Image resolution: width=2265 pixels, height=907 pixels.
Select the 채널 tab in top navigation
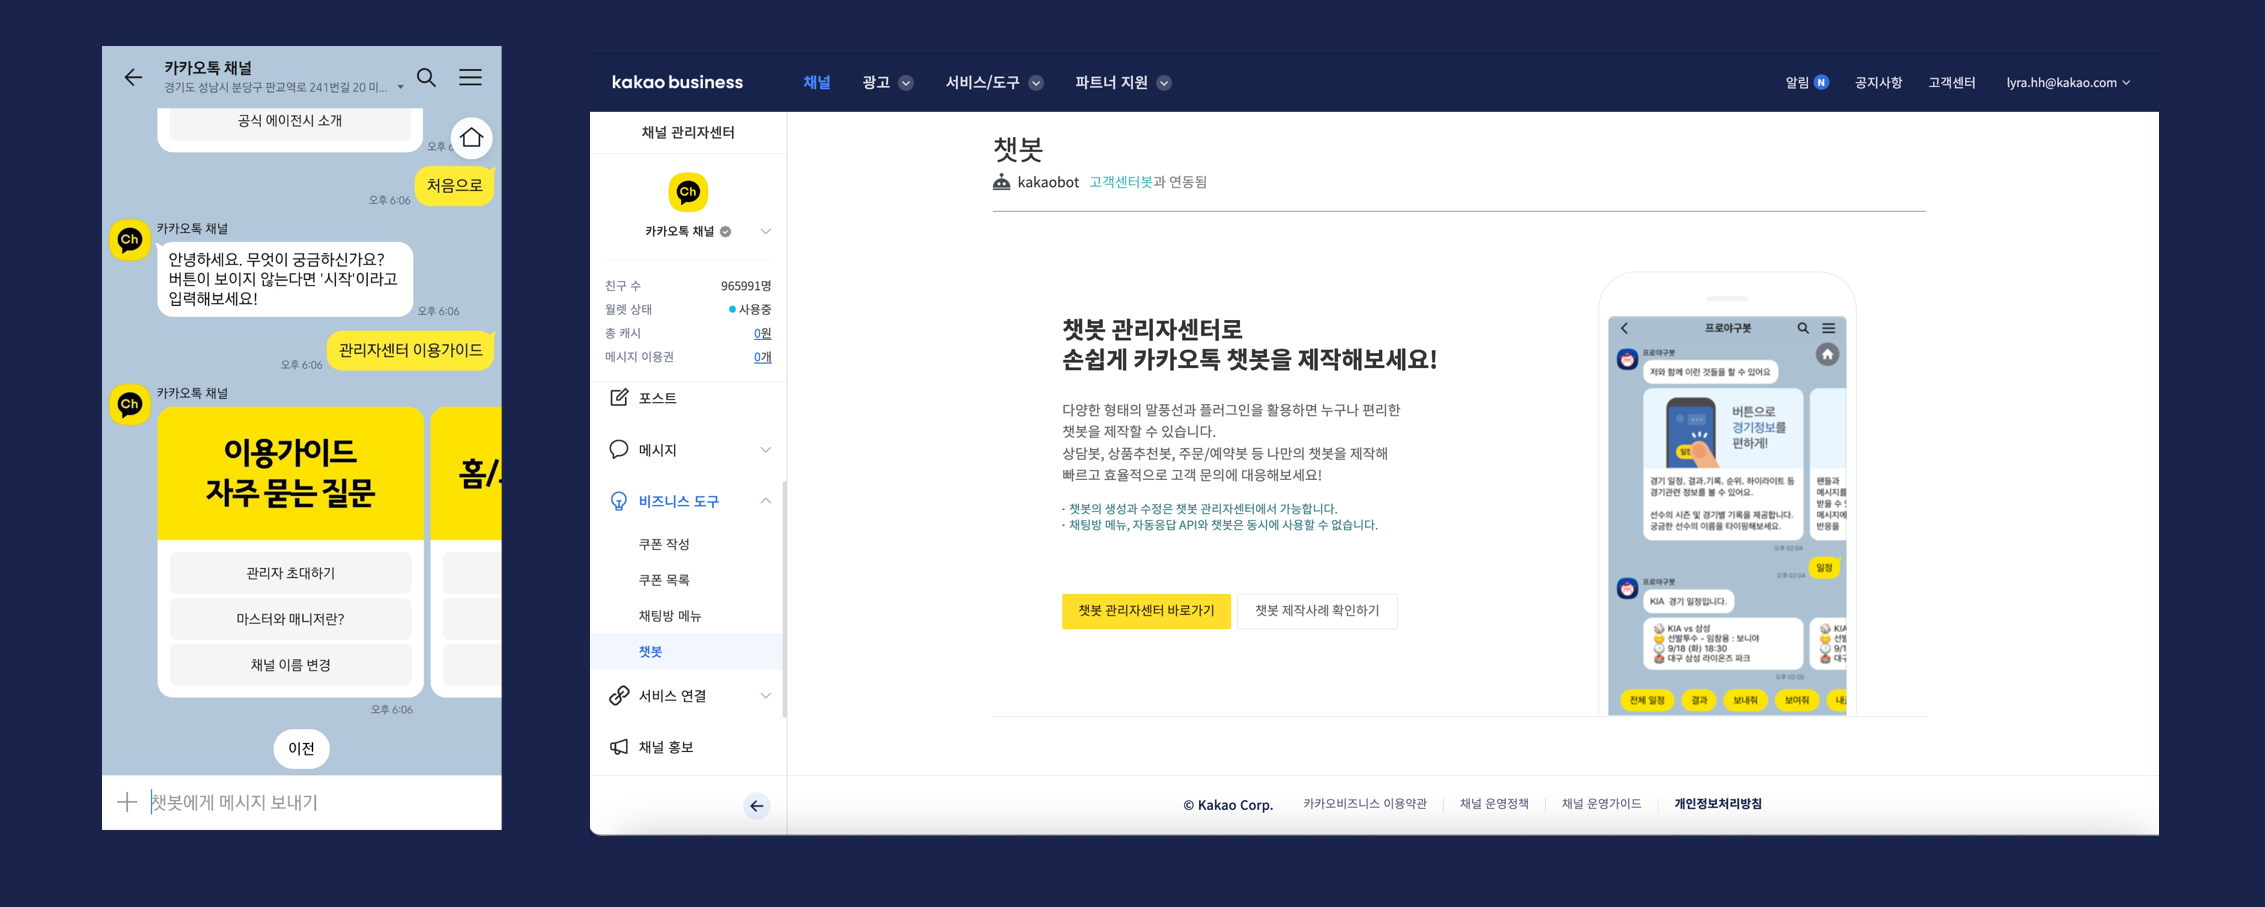(x=816, y=83)
